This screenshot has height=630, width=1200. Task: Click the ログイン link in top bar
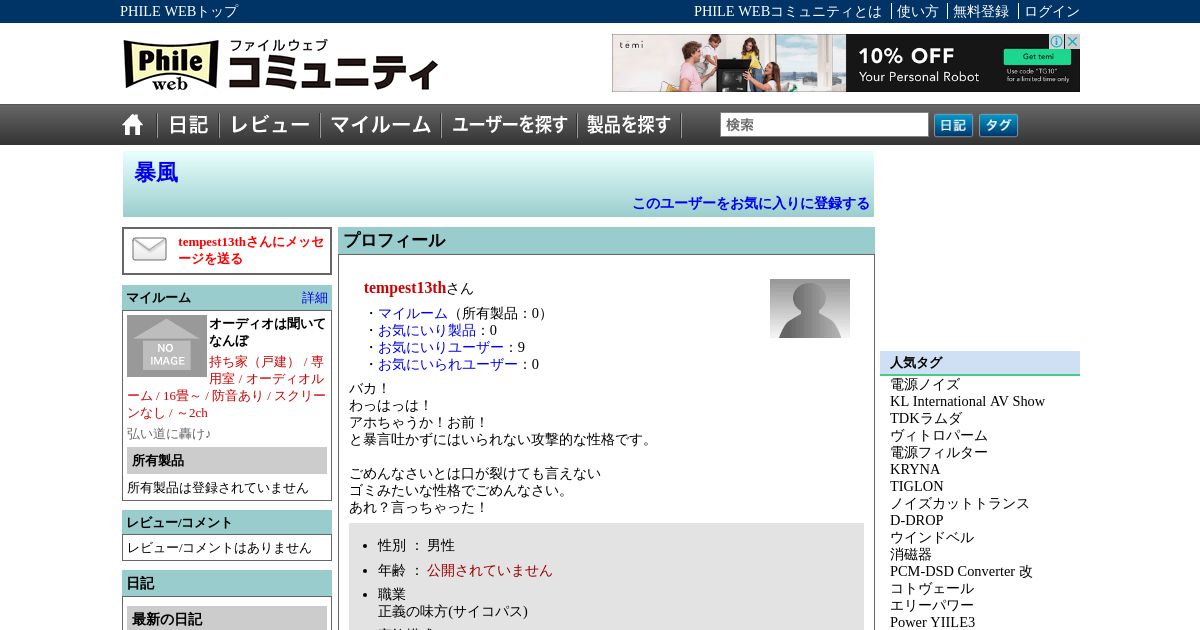(1052, 11)
